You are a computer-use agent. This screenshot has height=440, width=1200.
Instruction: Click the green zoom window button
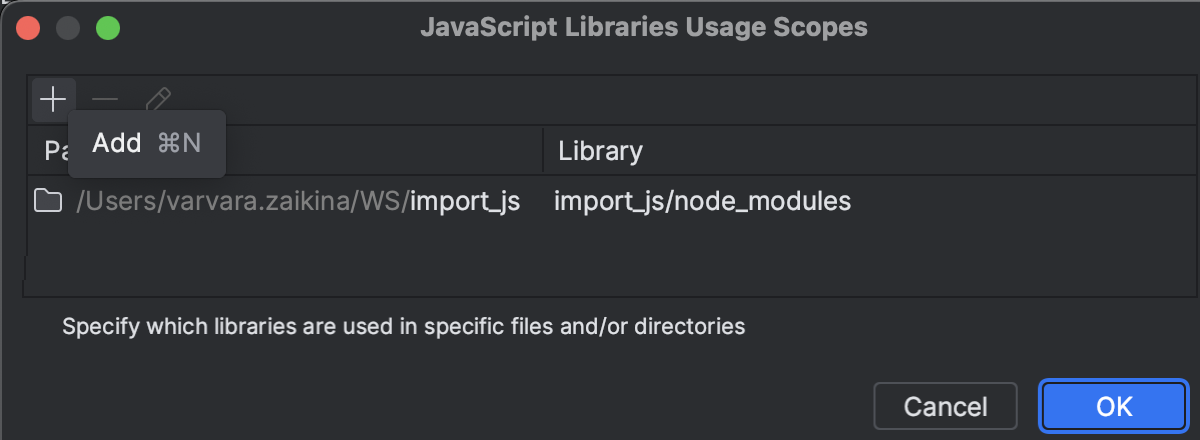click(107, 28)
